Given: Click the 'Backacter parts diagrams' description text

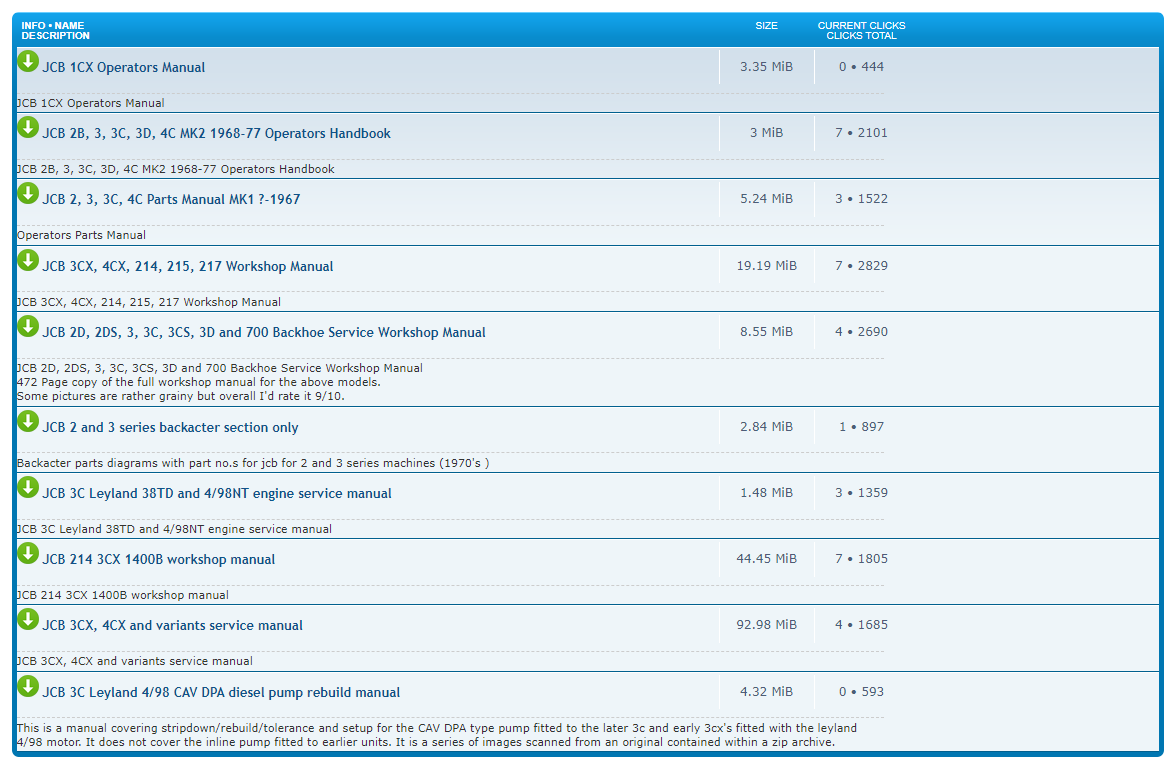Looking at the screenshot, I should [x=253, y=463].
